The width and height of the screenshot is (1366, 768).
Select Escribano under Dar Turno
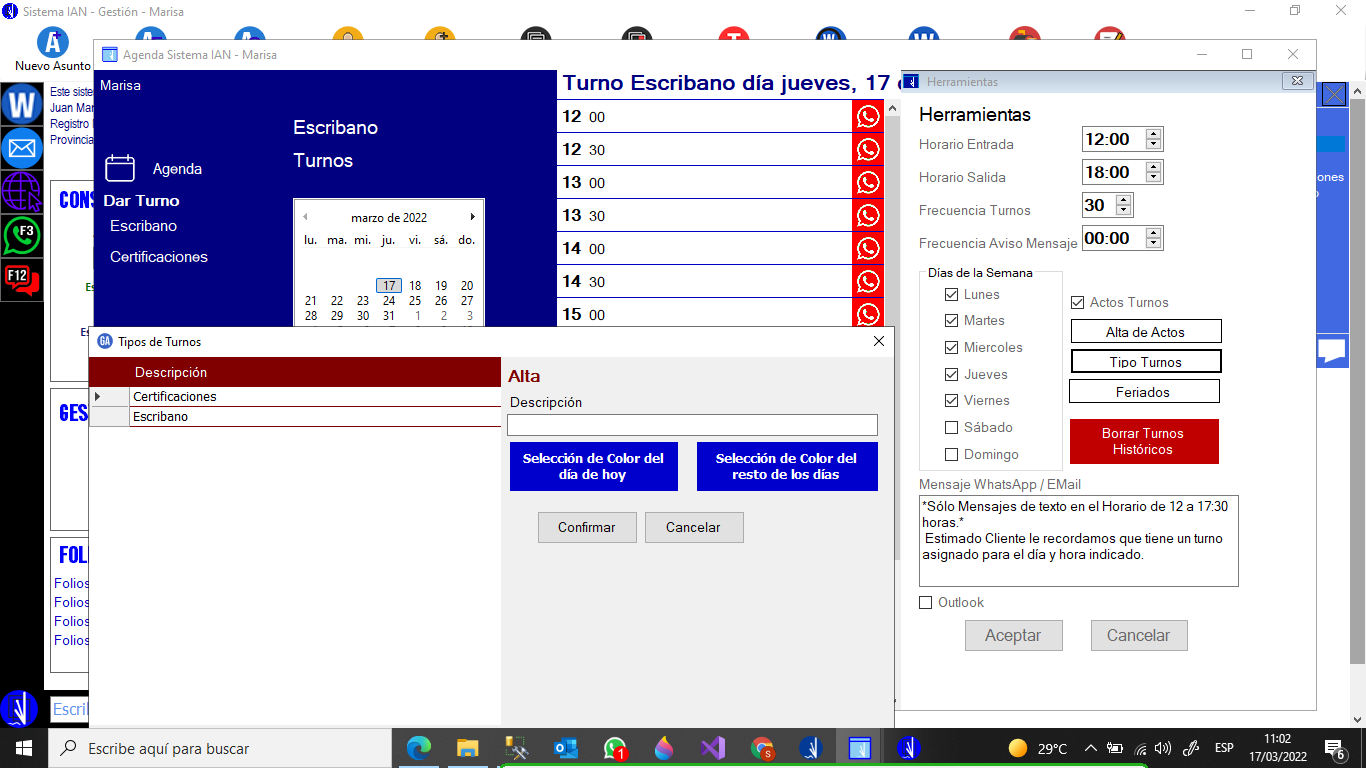[143, 226]
